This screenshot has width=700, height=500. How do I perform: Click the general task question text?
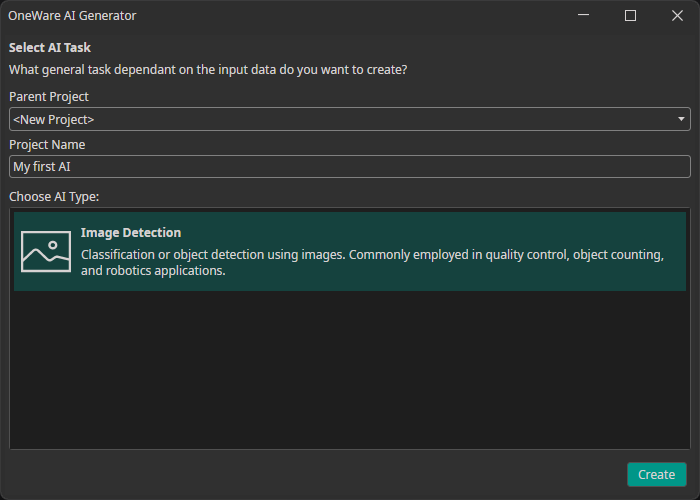point(208,70)
